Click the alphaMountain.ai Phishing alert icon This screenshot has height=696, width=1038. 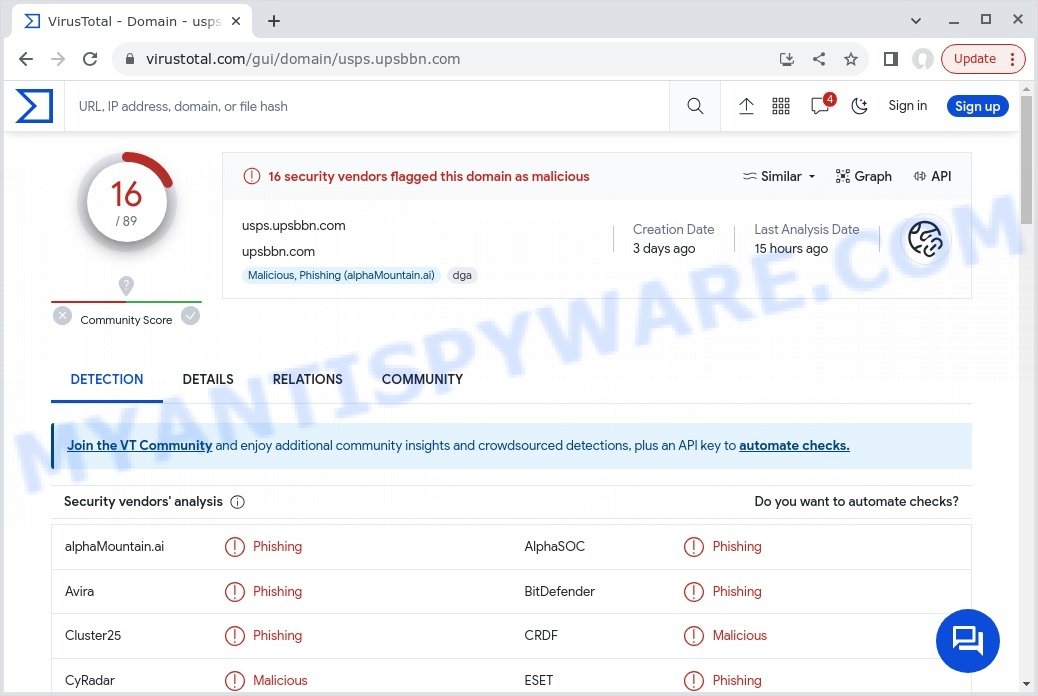234,546
